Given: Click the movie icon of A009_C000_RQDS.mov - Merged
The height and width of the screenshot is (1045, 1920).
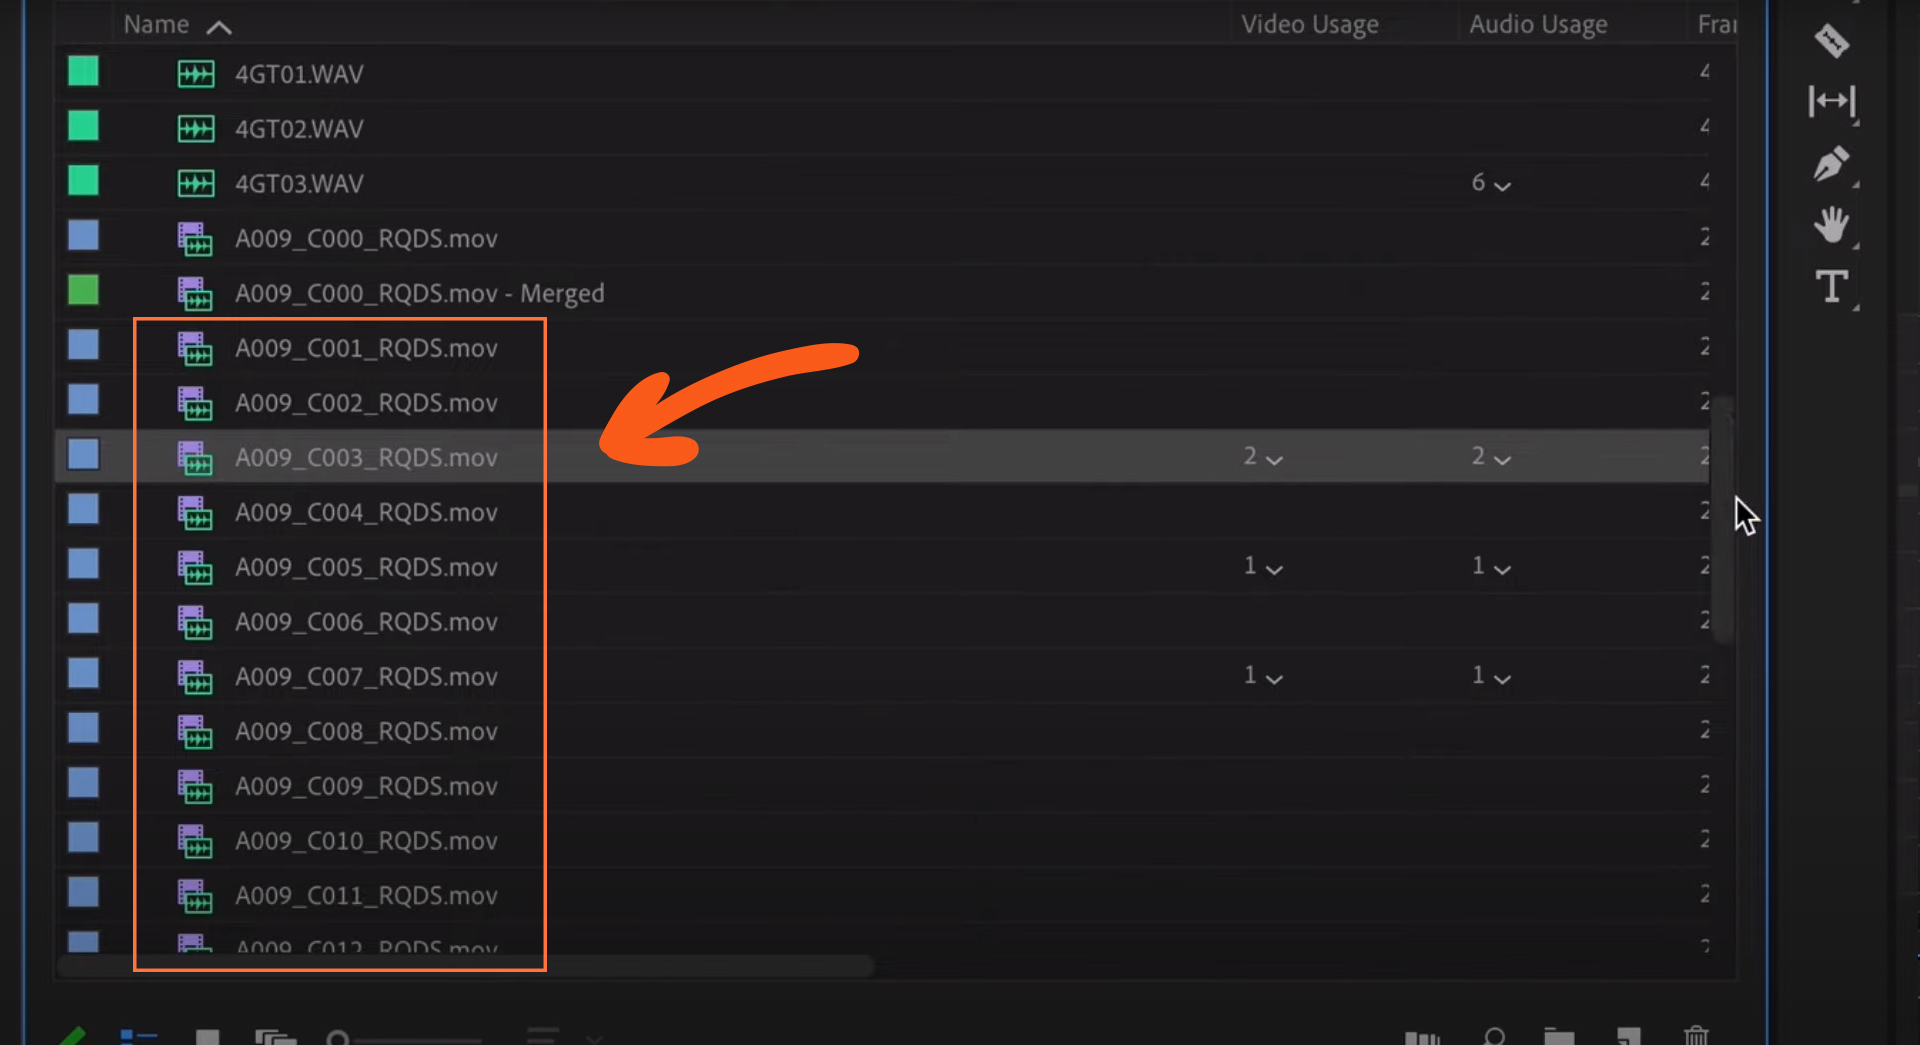Looking at the screenshot, I should tap(195, 294).
